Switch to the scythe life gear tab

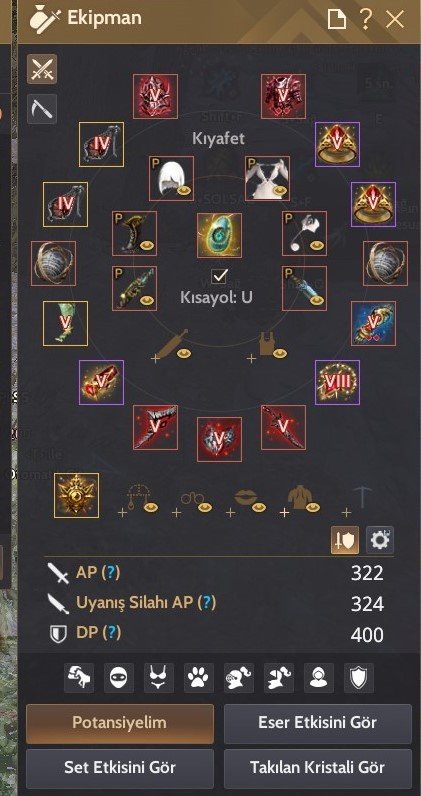[x=42, y=109]
